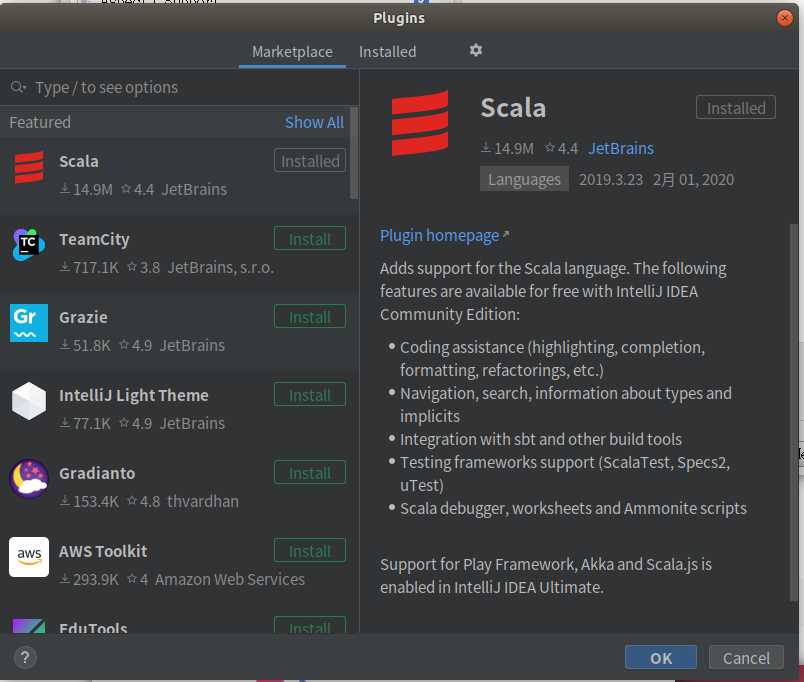Focus the plugin search field
Screen dimensions: 804x682
(179, 88)
